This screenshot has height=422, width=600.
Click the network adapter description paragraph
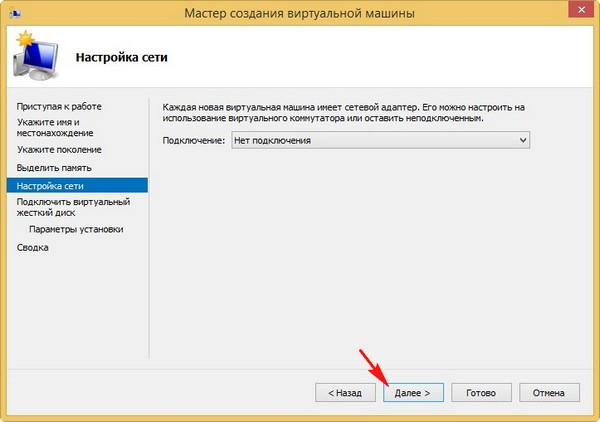343,112
